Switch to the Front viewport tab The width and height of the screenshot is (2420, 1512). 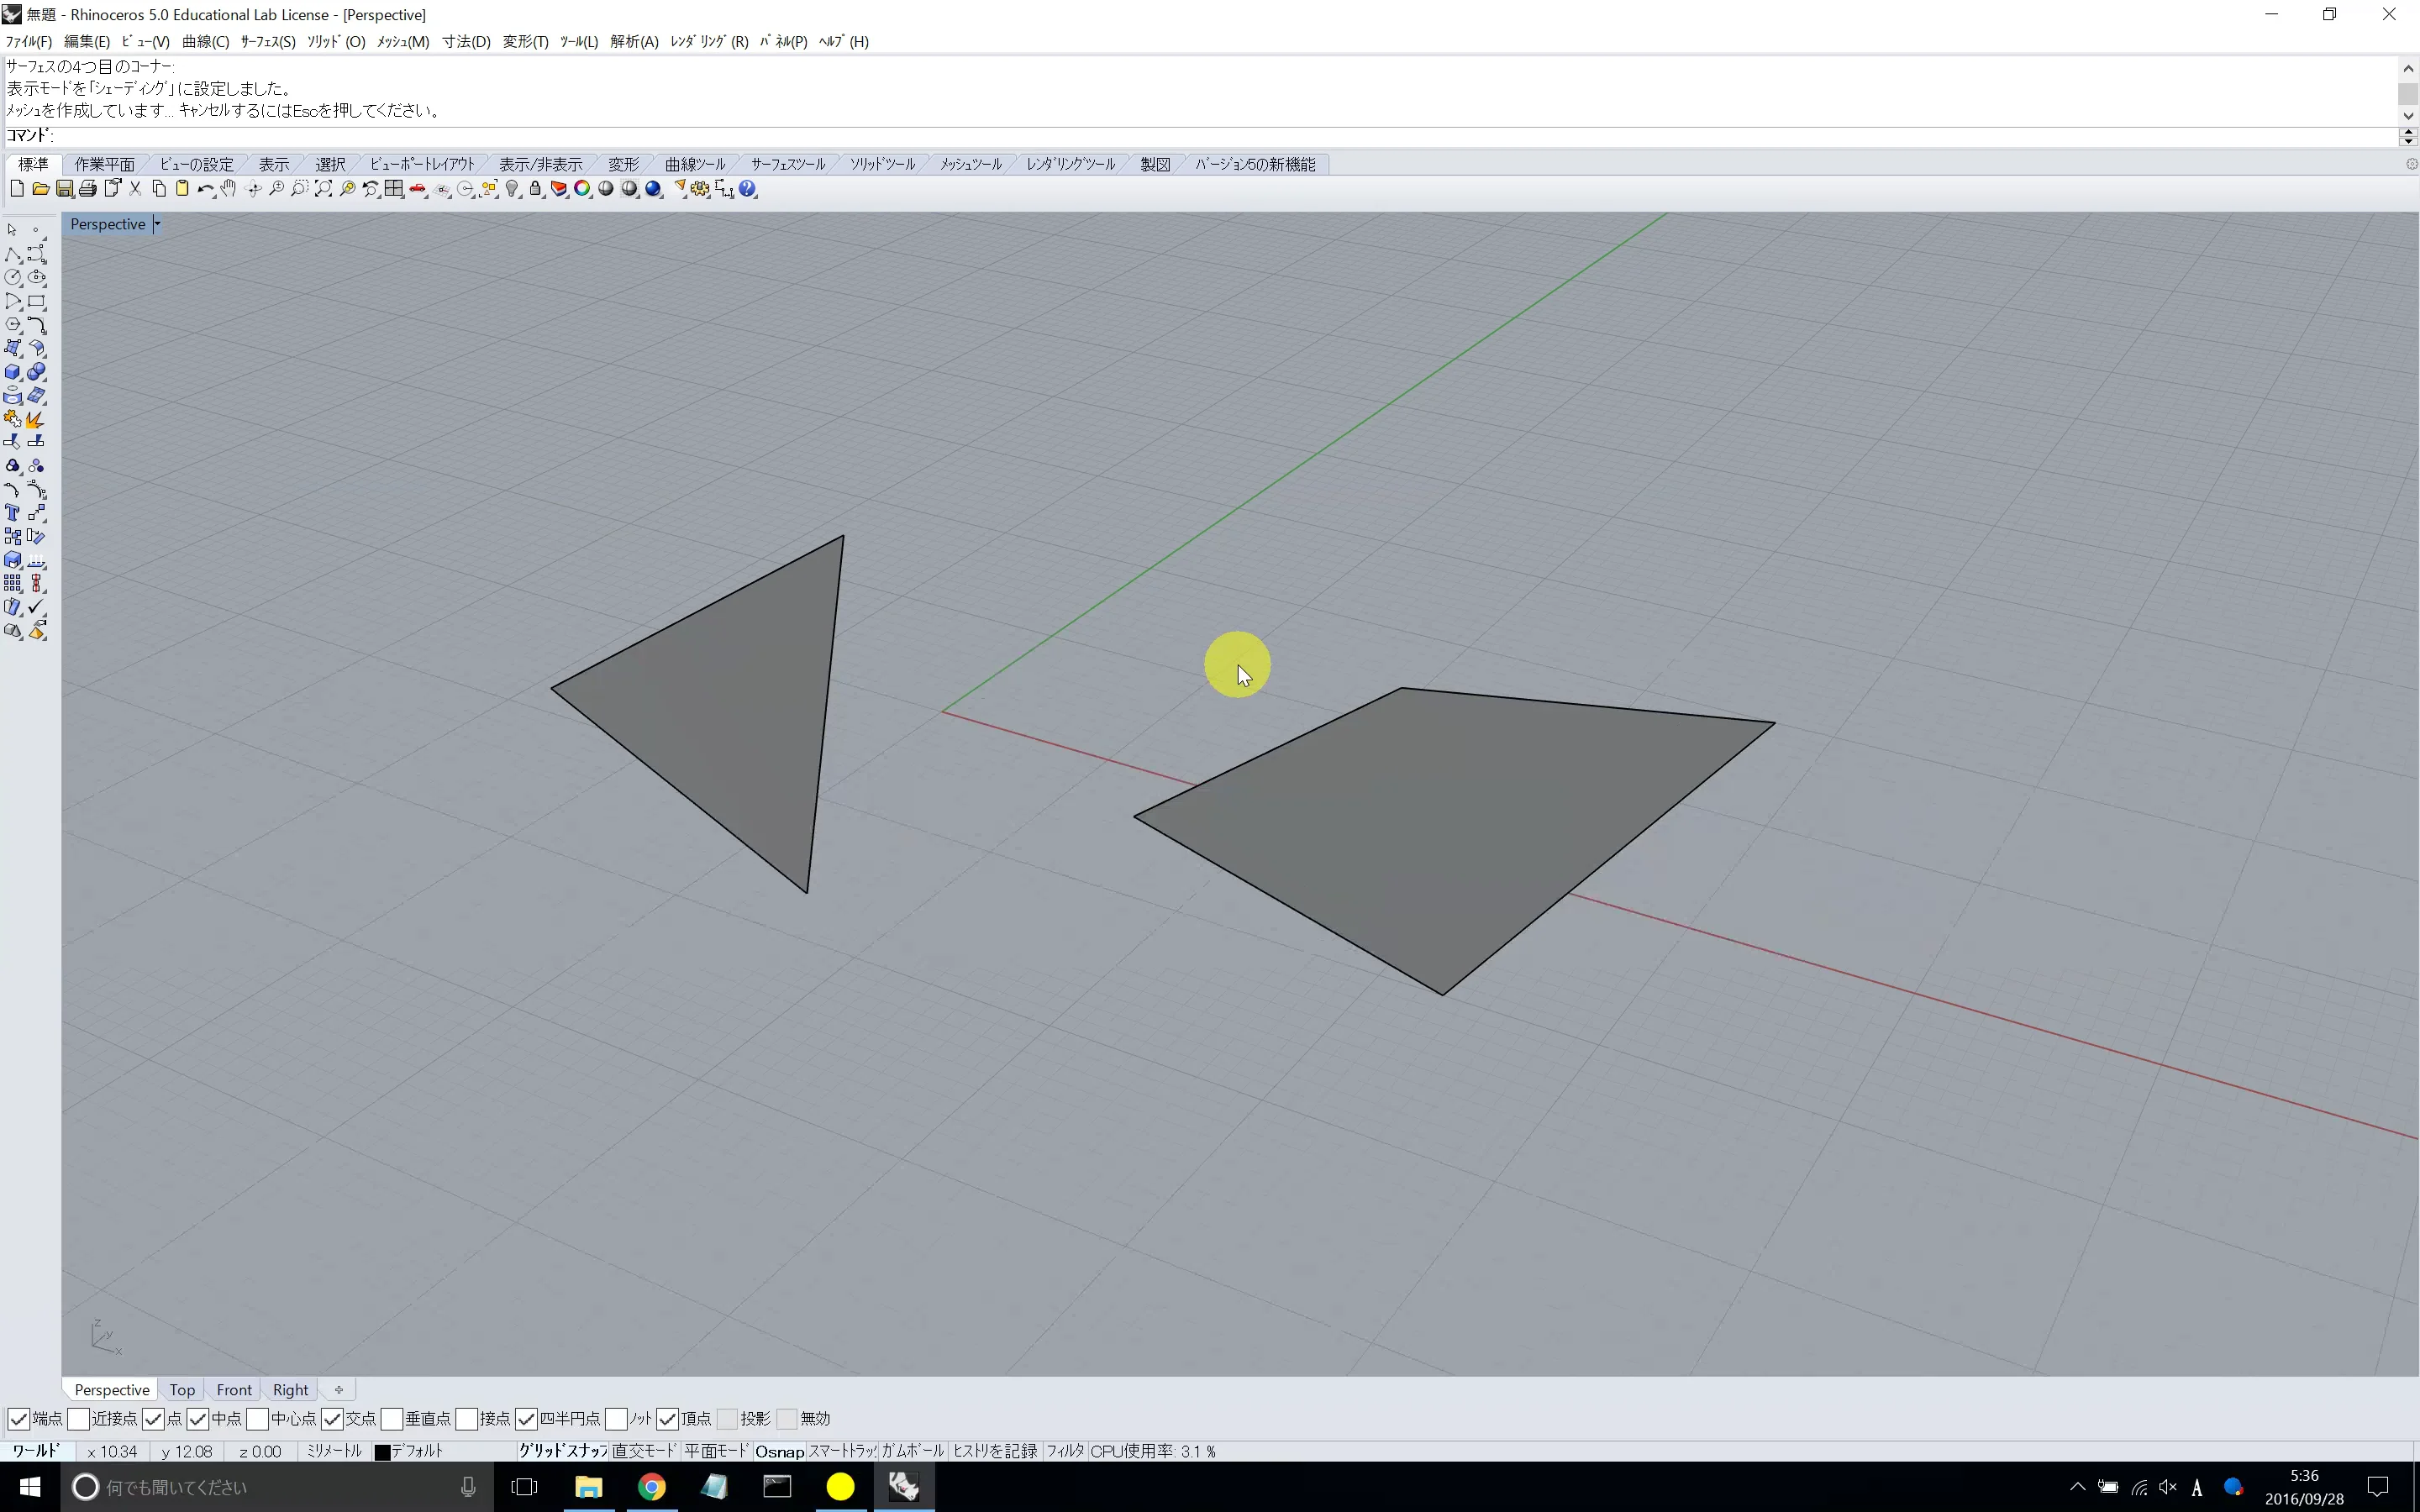[234, 1390]
